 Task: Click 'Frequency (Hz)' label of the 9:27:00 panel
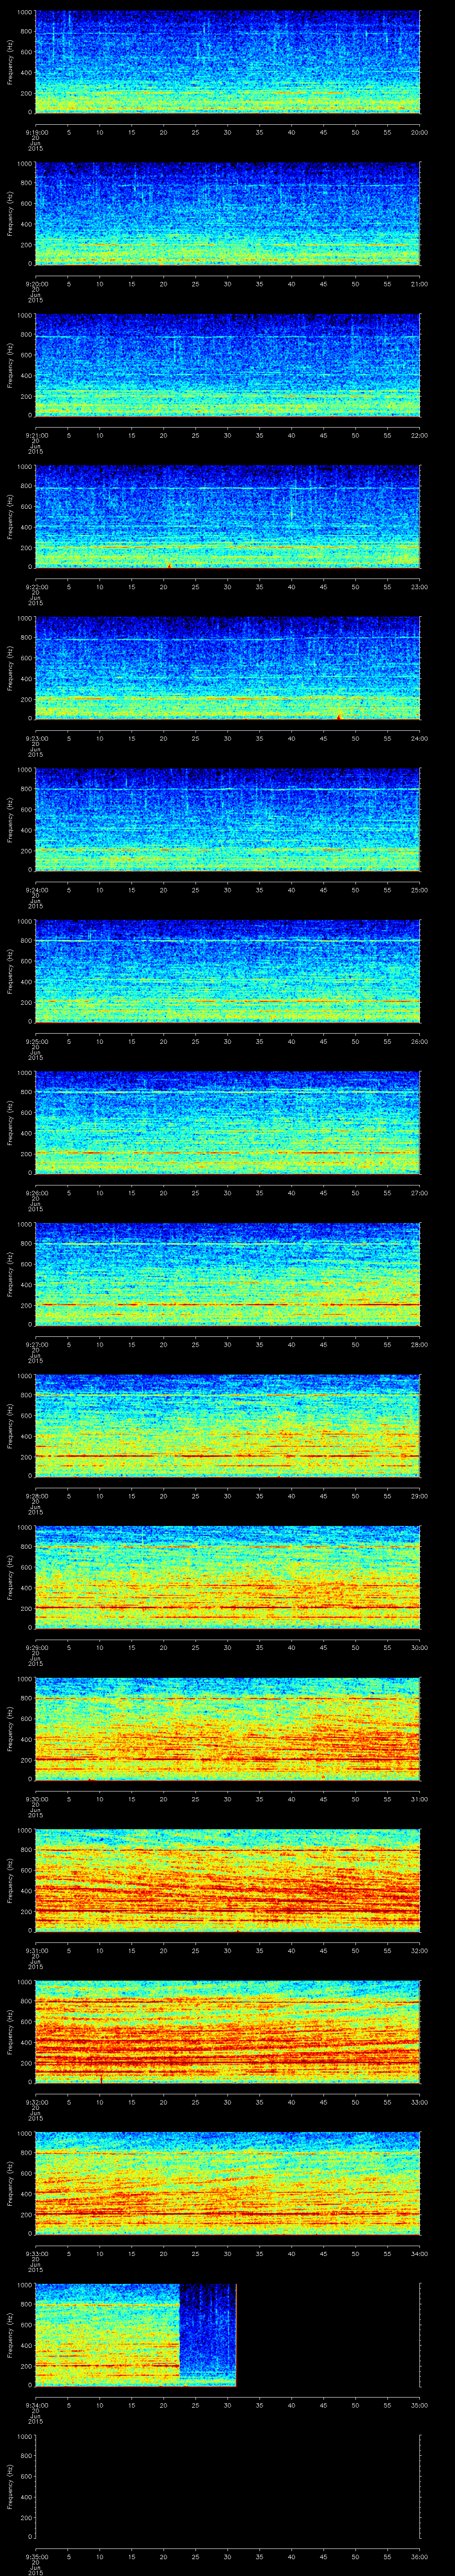coord(10,1274)
